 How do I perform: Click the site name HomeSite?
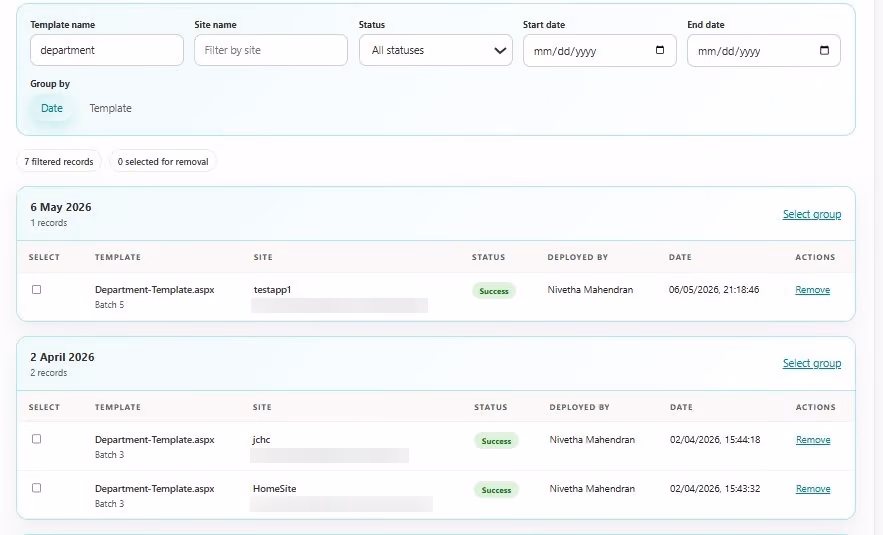pyautogui.click(x=274, y=488)
